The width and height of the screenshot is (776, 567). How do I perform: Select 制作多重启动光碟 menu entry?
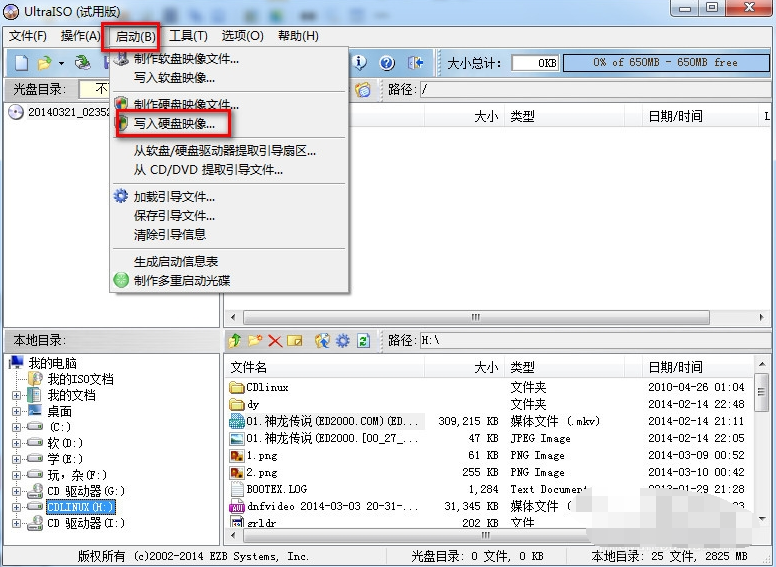click(x=229, y=281)
